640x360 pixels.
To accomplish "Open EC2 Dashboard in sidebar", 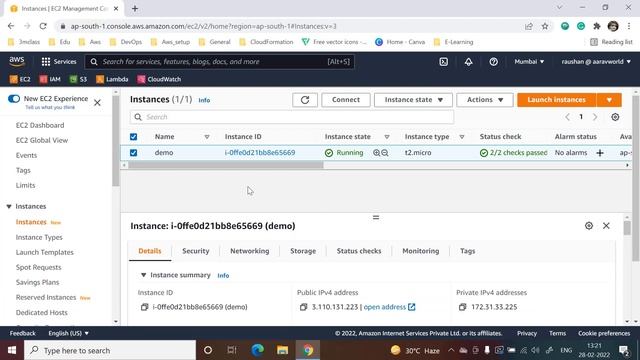I will click(40, 125).
